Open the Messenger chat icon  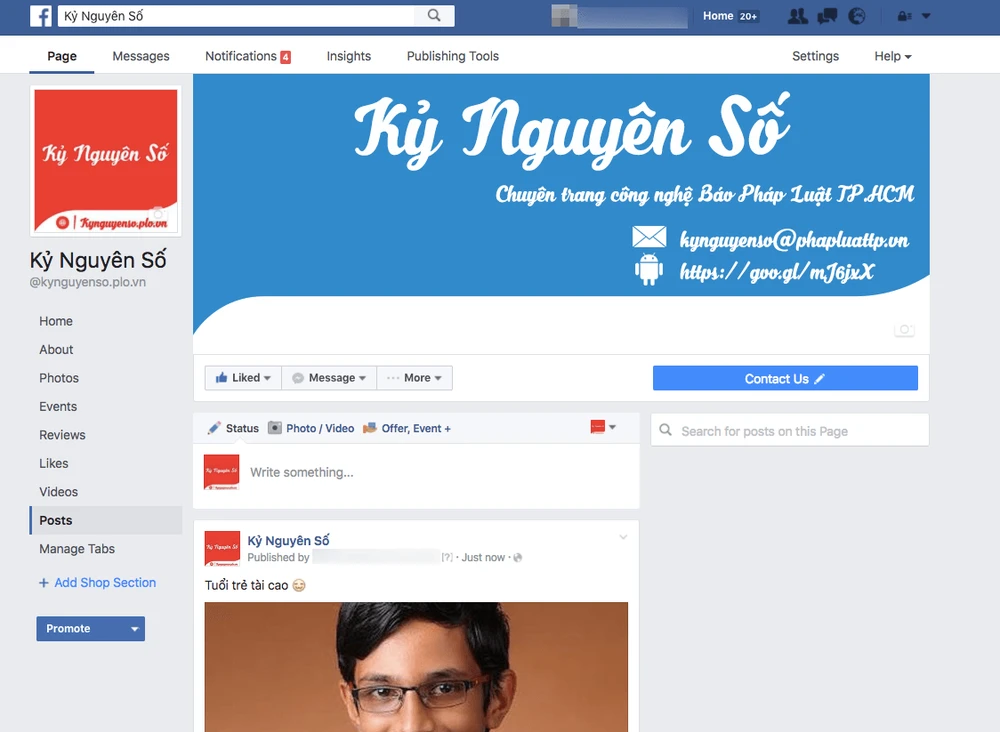pos(827,16)
